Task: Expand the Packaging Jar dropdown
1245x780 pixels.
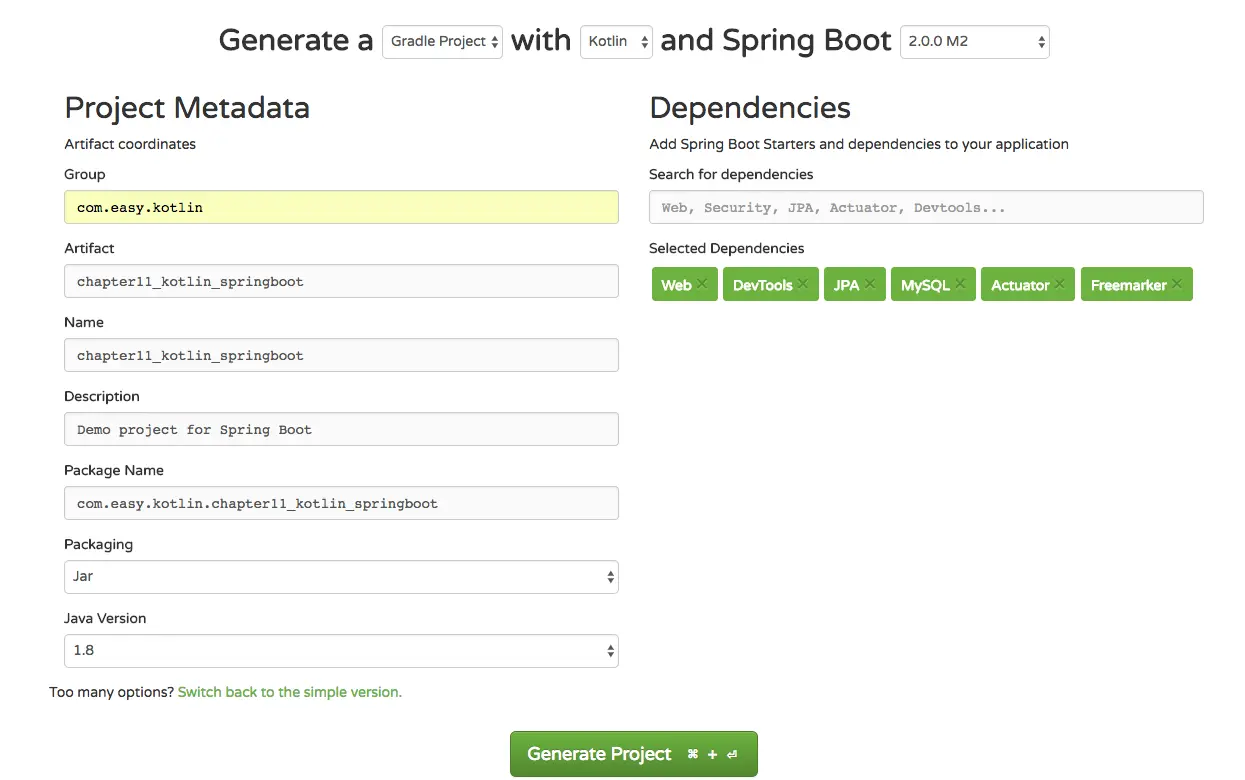Action: (x=341, y=577)
